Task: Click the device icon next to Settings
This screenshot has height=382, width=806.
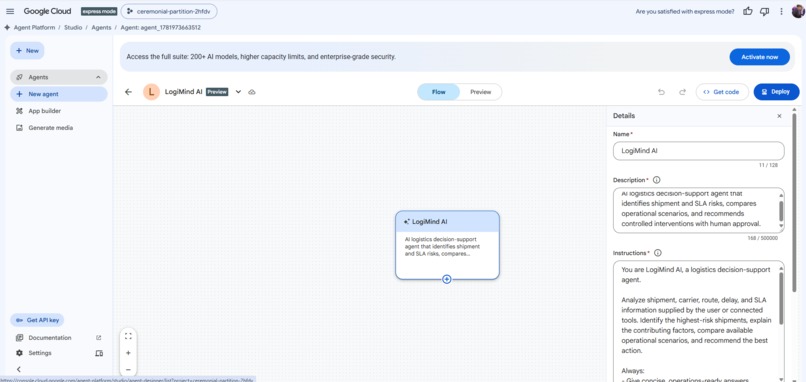Action: click(99, 353)
